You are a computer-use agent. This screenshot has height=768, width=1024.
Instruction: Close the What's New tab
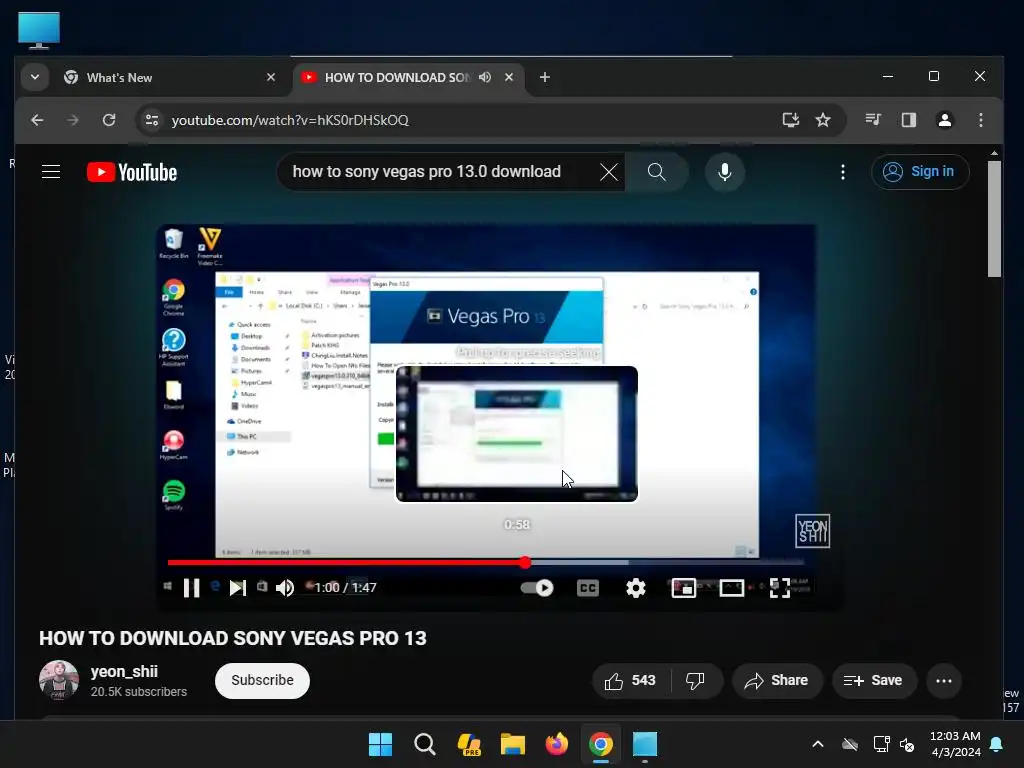tap(270, 77)
